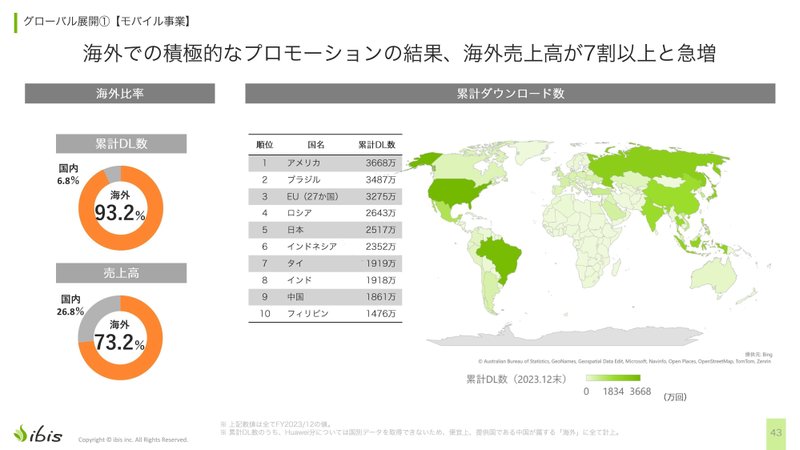Click the 93.2% value in the donut chart
The height and width of the screenshot is (450, 800).
(x=120, y=213)
